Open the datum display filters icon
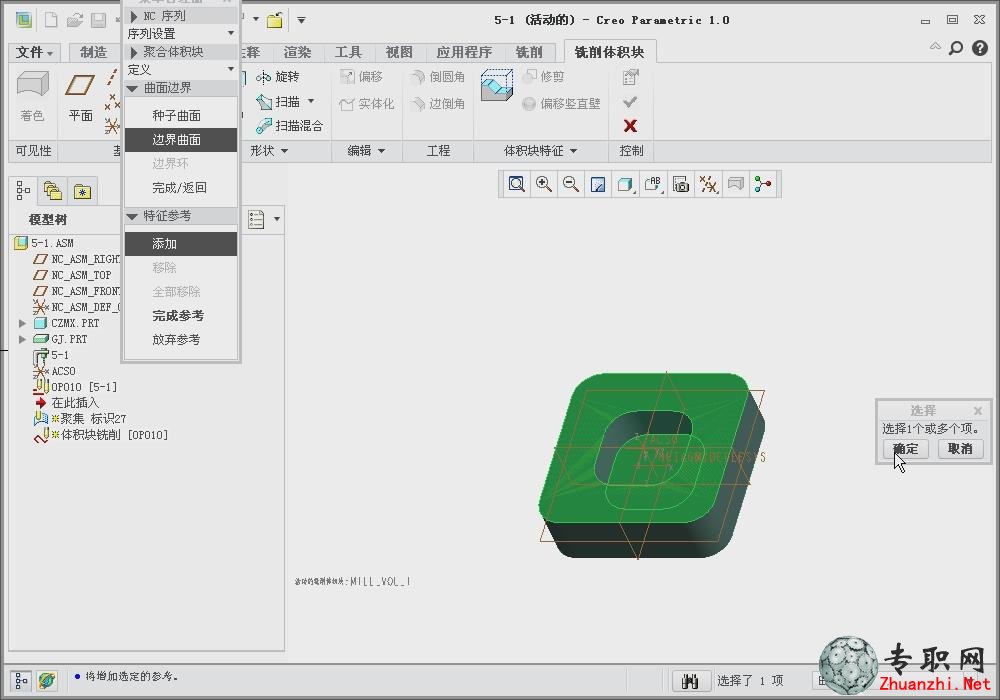1000x700 pixels. [709, 184]
